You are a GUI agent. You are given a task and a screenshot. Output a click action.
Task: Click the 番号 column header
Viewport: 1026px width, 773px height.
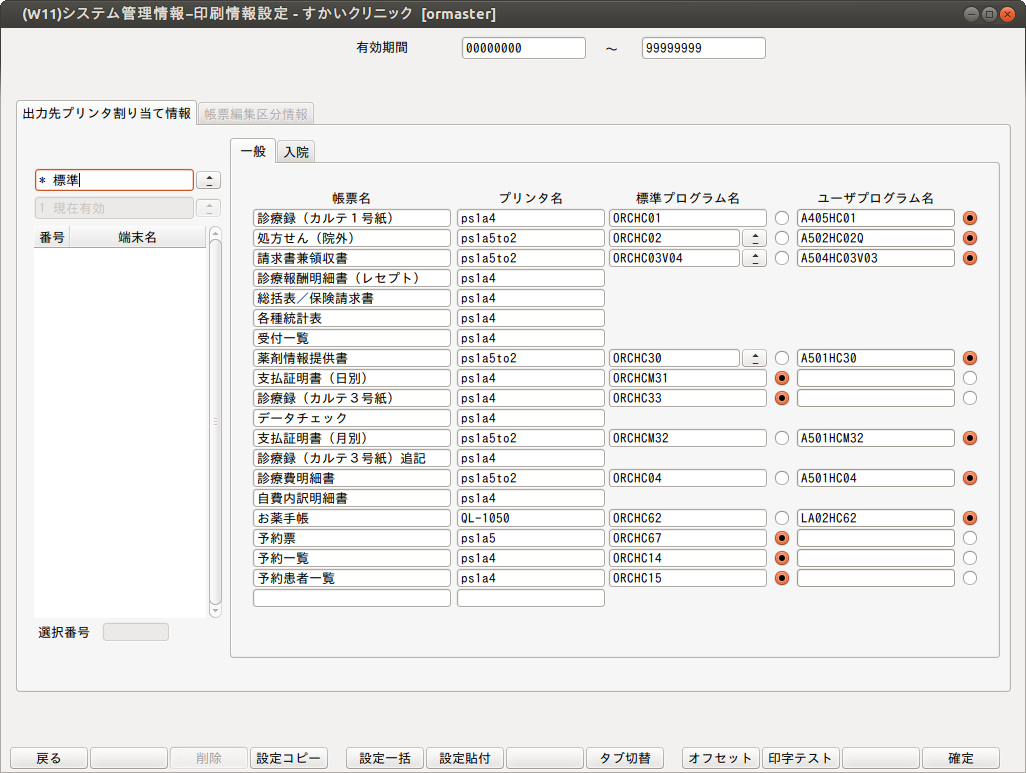tap(52, 237)
